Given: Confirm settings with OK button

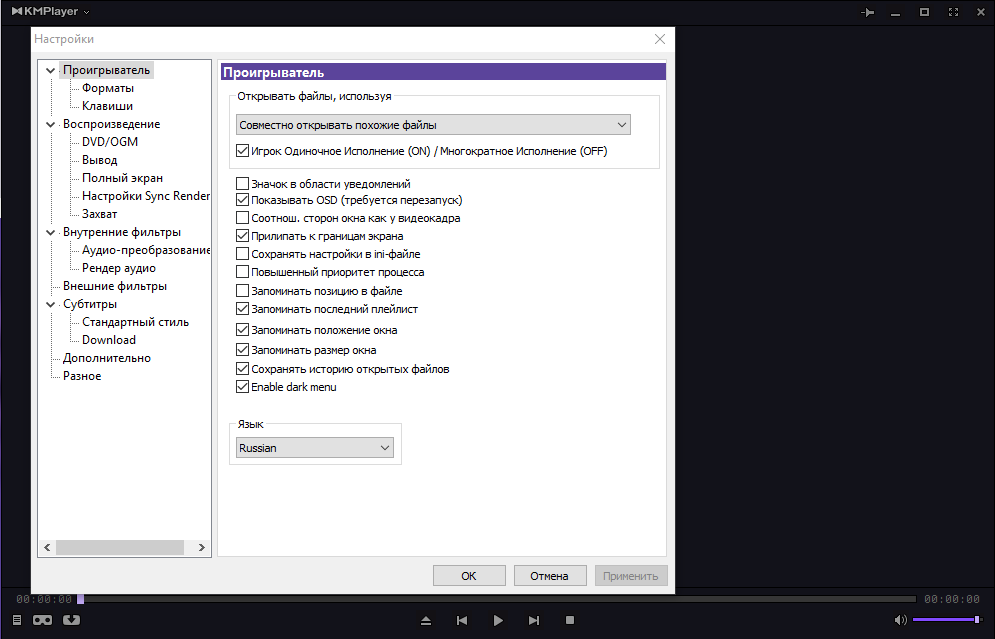Looking at the screenshot, I should click(469, 576).
